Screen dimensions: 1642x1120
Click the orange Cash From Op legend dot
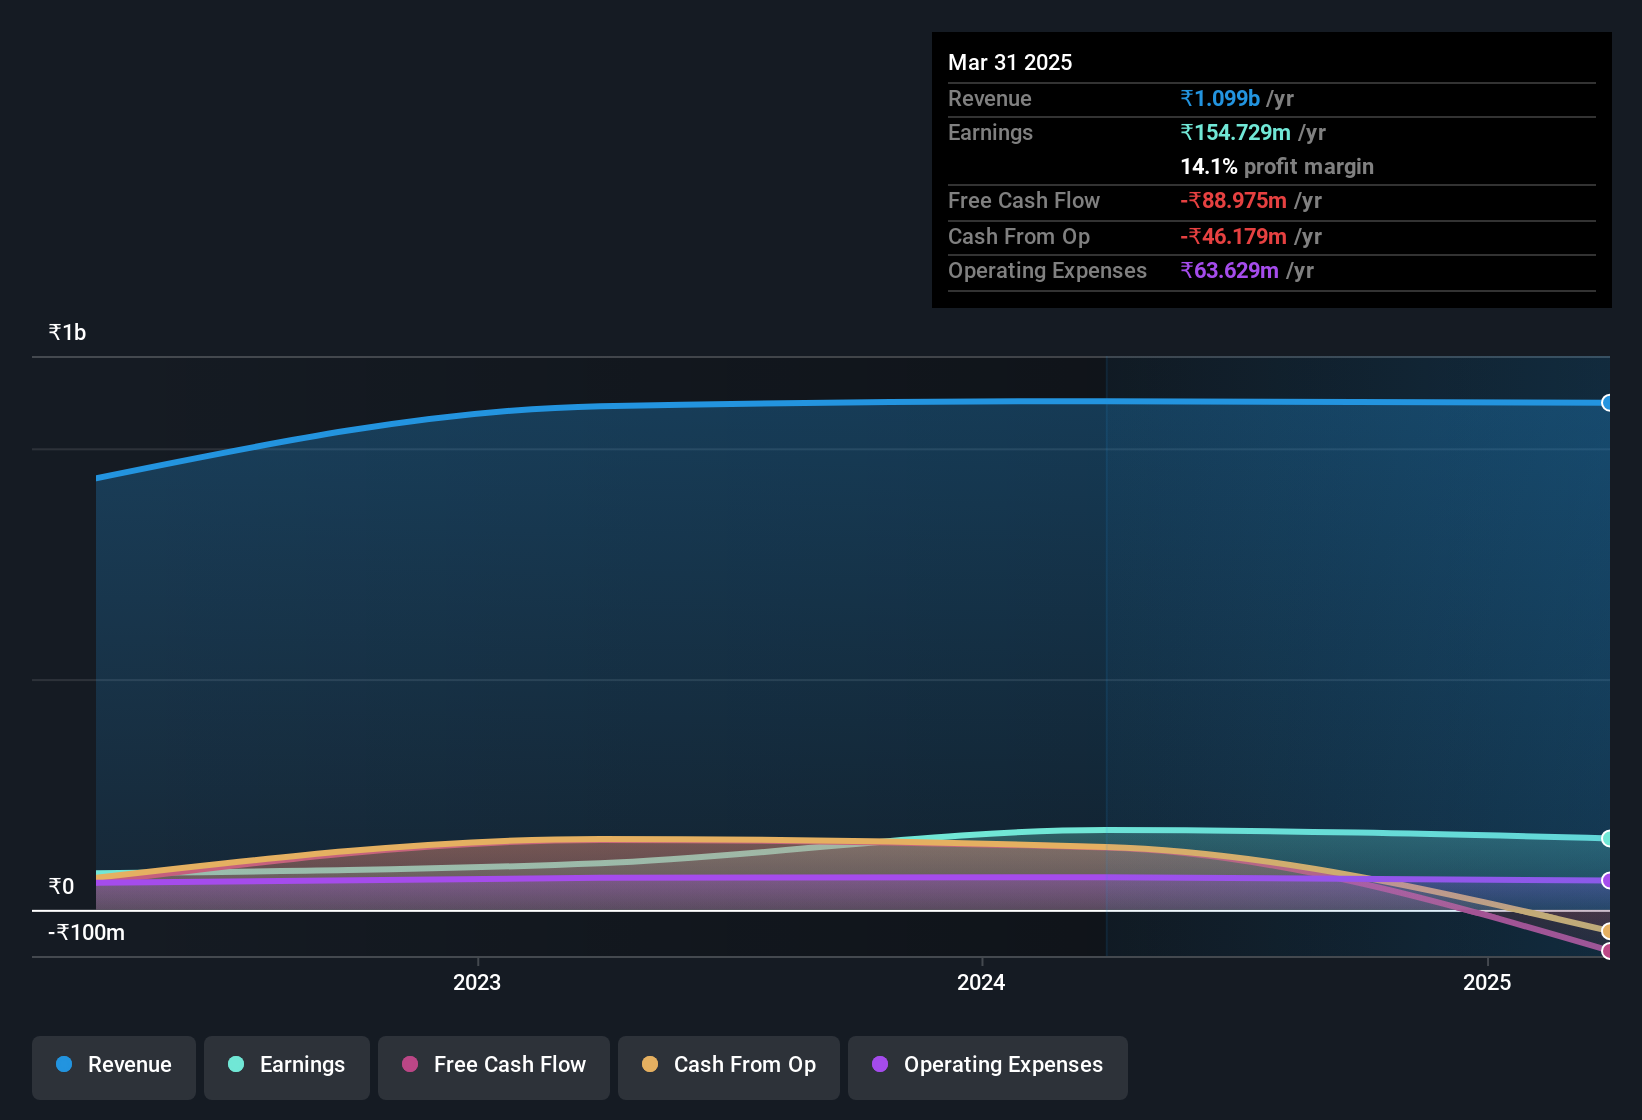point(650,1064)
